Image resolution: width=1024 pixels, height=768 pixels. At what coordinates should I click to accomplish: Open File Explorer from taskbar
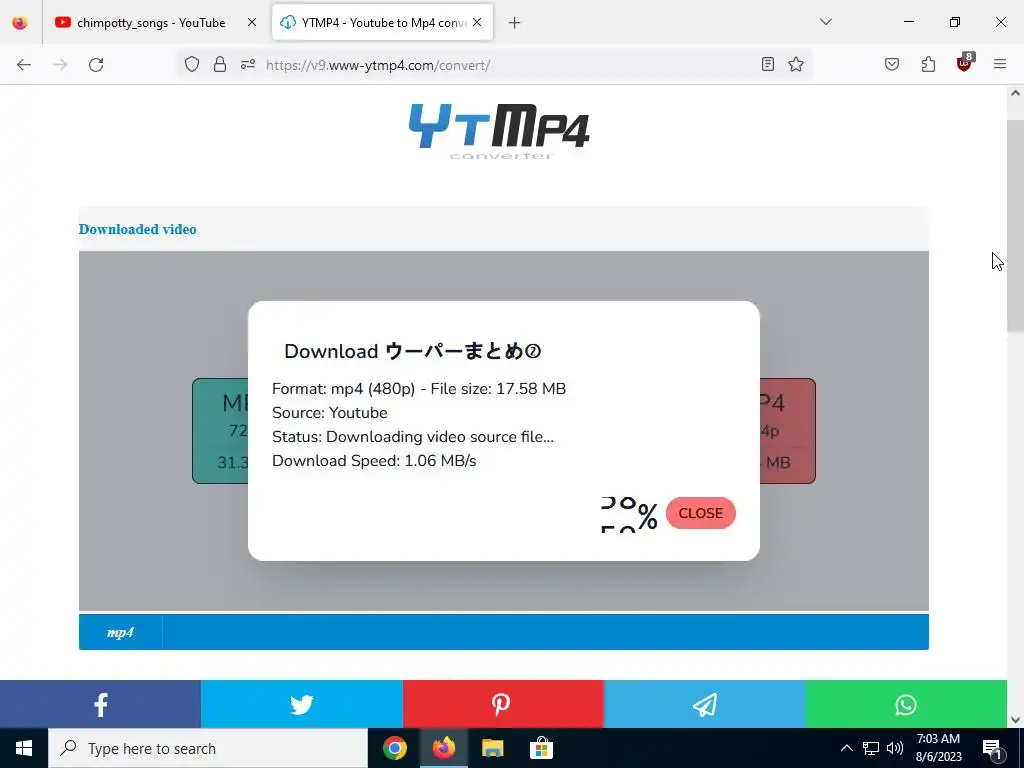pyautogui.click(x=492, y=748)
